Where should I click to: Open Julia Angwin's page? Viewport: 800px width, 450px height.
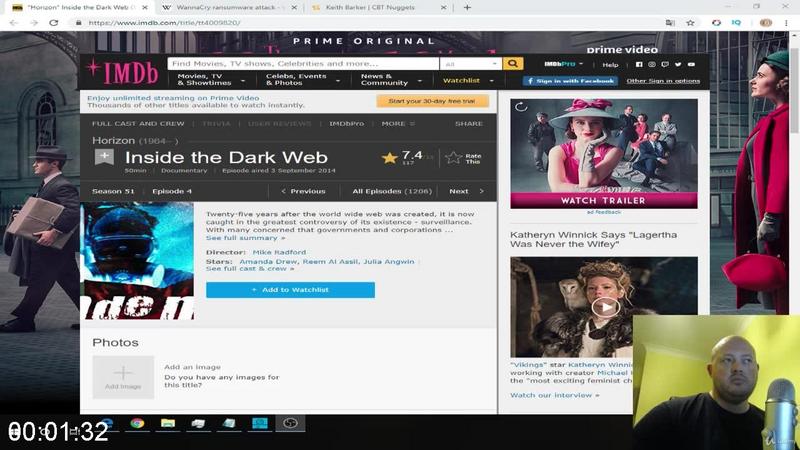tap(389, 261)
